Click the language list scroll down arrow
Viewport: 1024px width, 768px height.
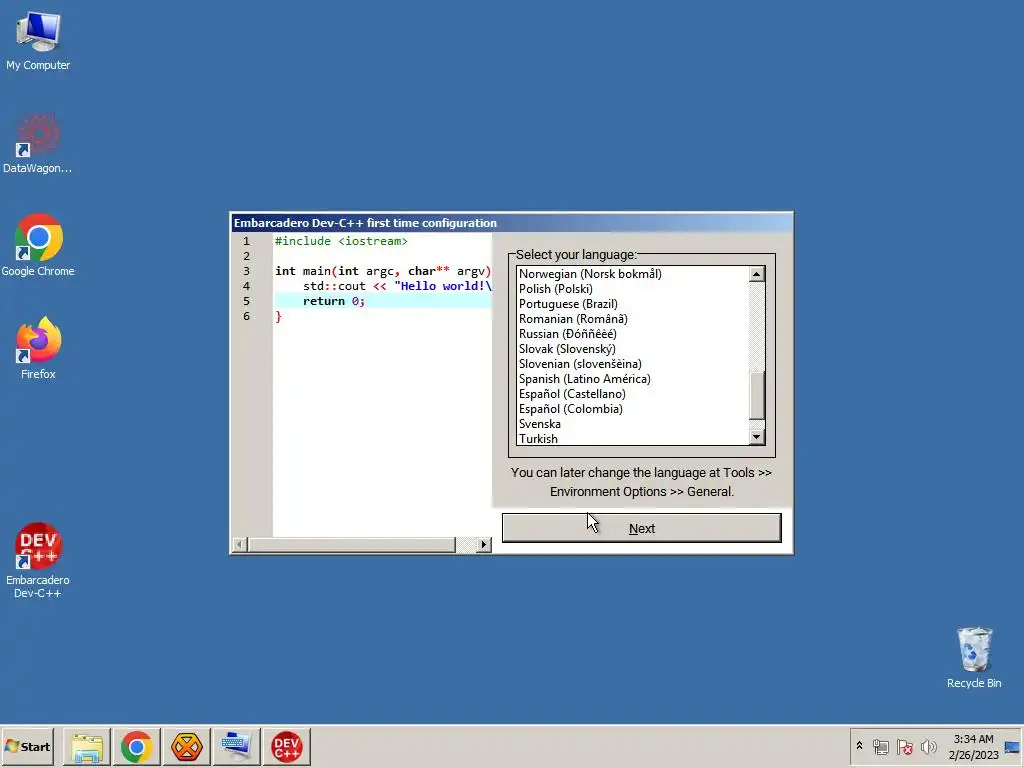[x=756, y=437]
